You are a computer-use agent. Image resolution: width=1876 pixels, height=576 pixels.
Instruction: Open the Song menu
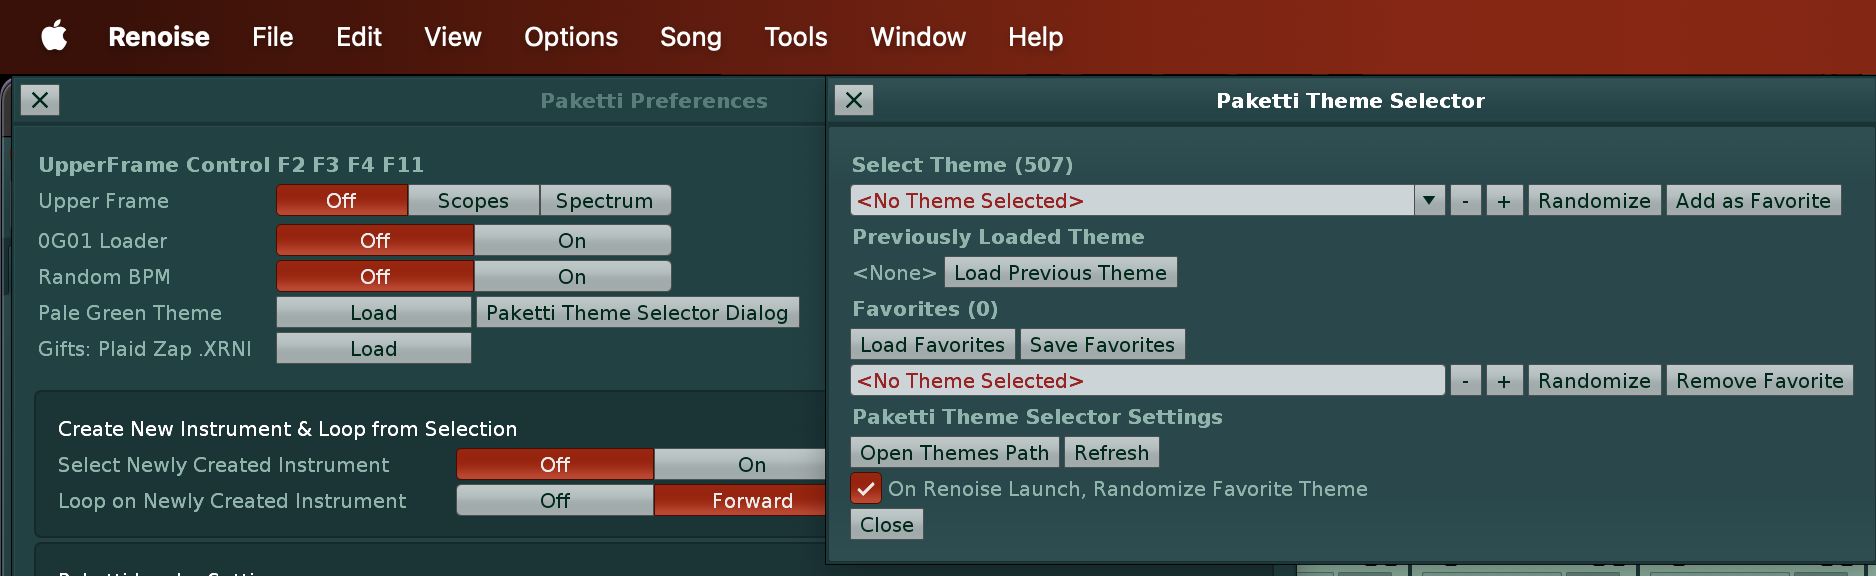(x=690, y=37)
